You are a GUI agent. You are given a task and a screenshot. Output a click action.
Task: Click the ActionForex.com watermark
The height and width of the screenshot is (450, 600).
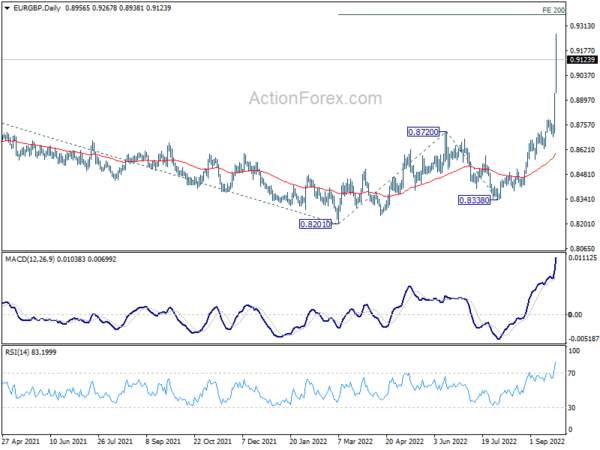pyautogui.click(x=315, y=98)
